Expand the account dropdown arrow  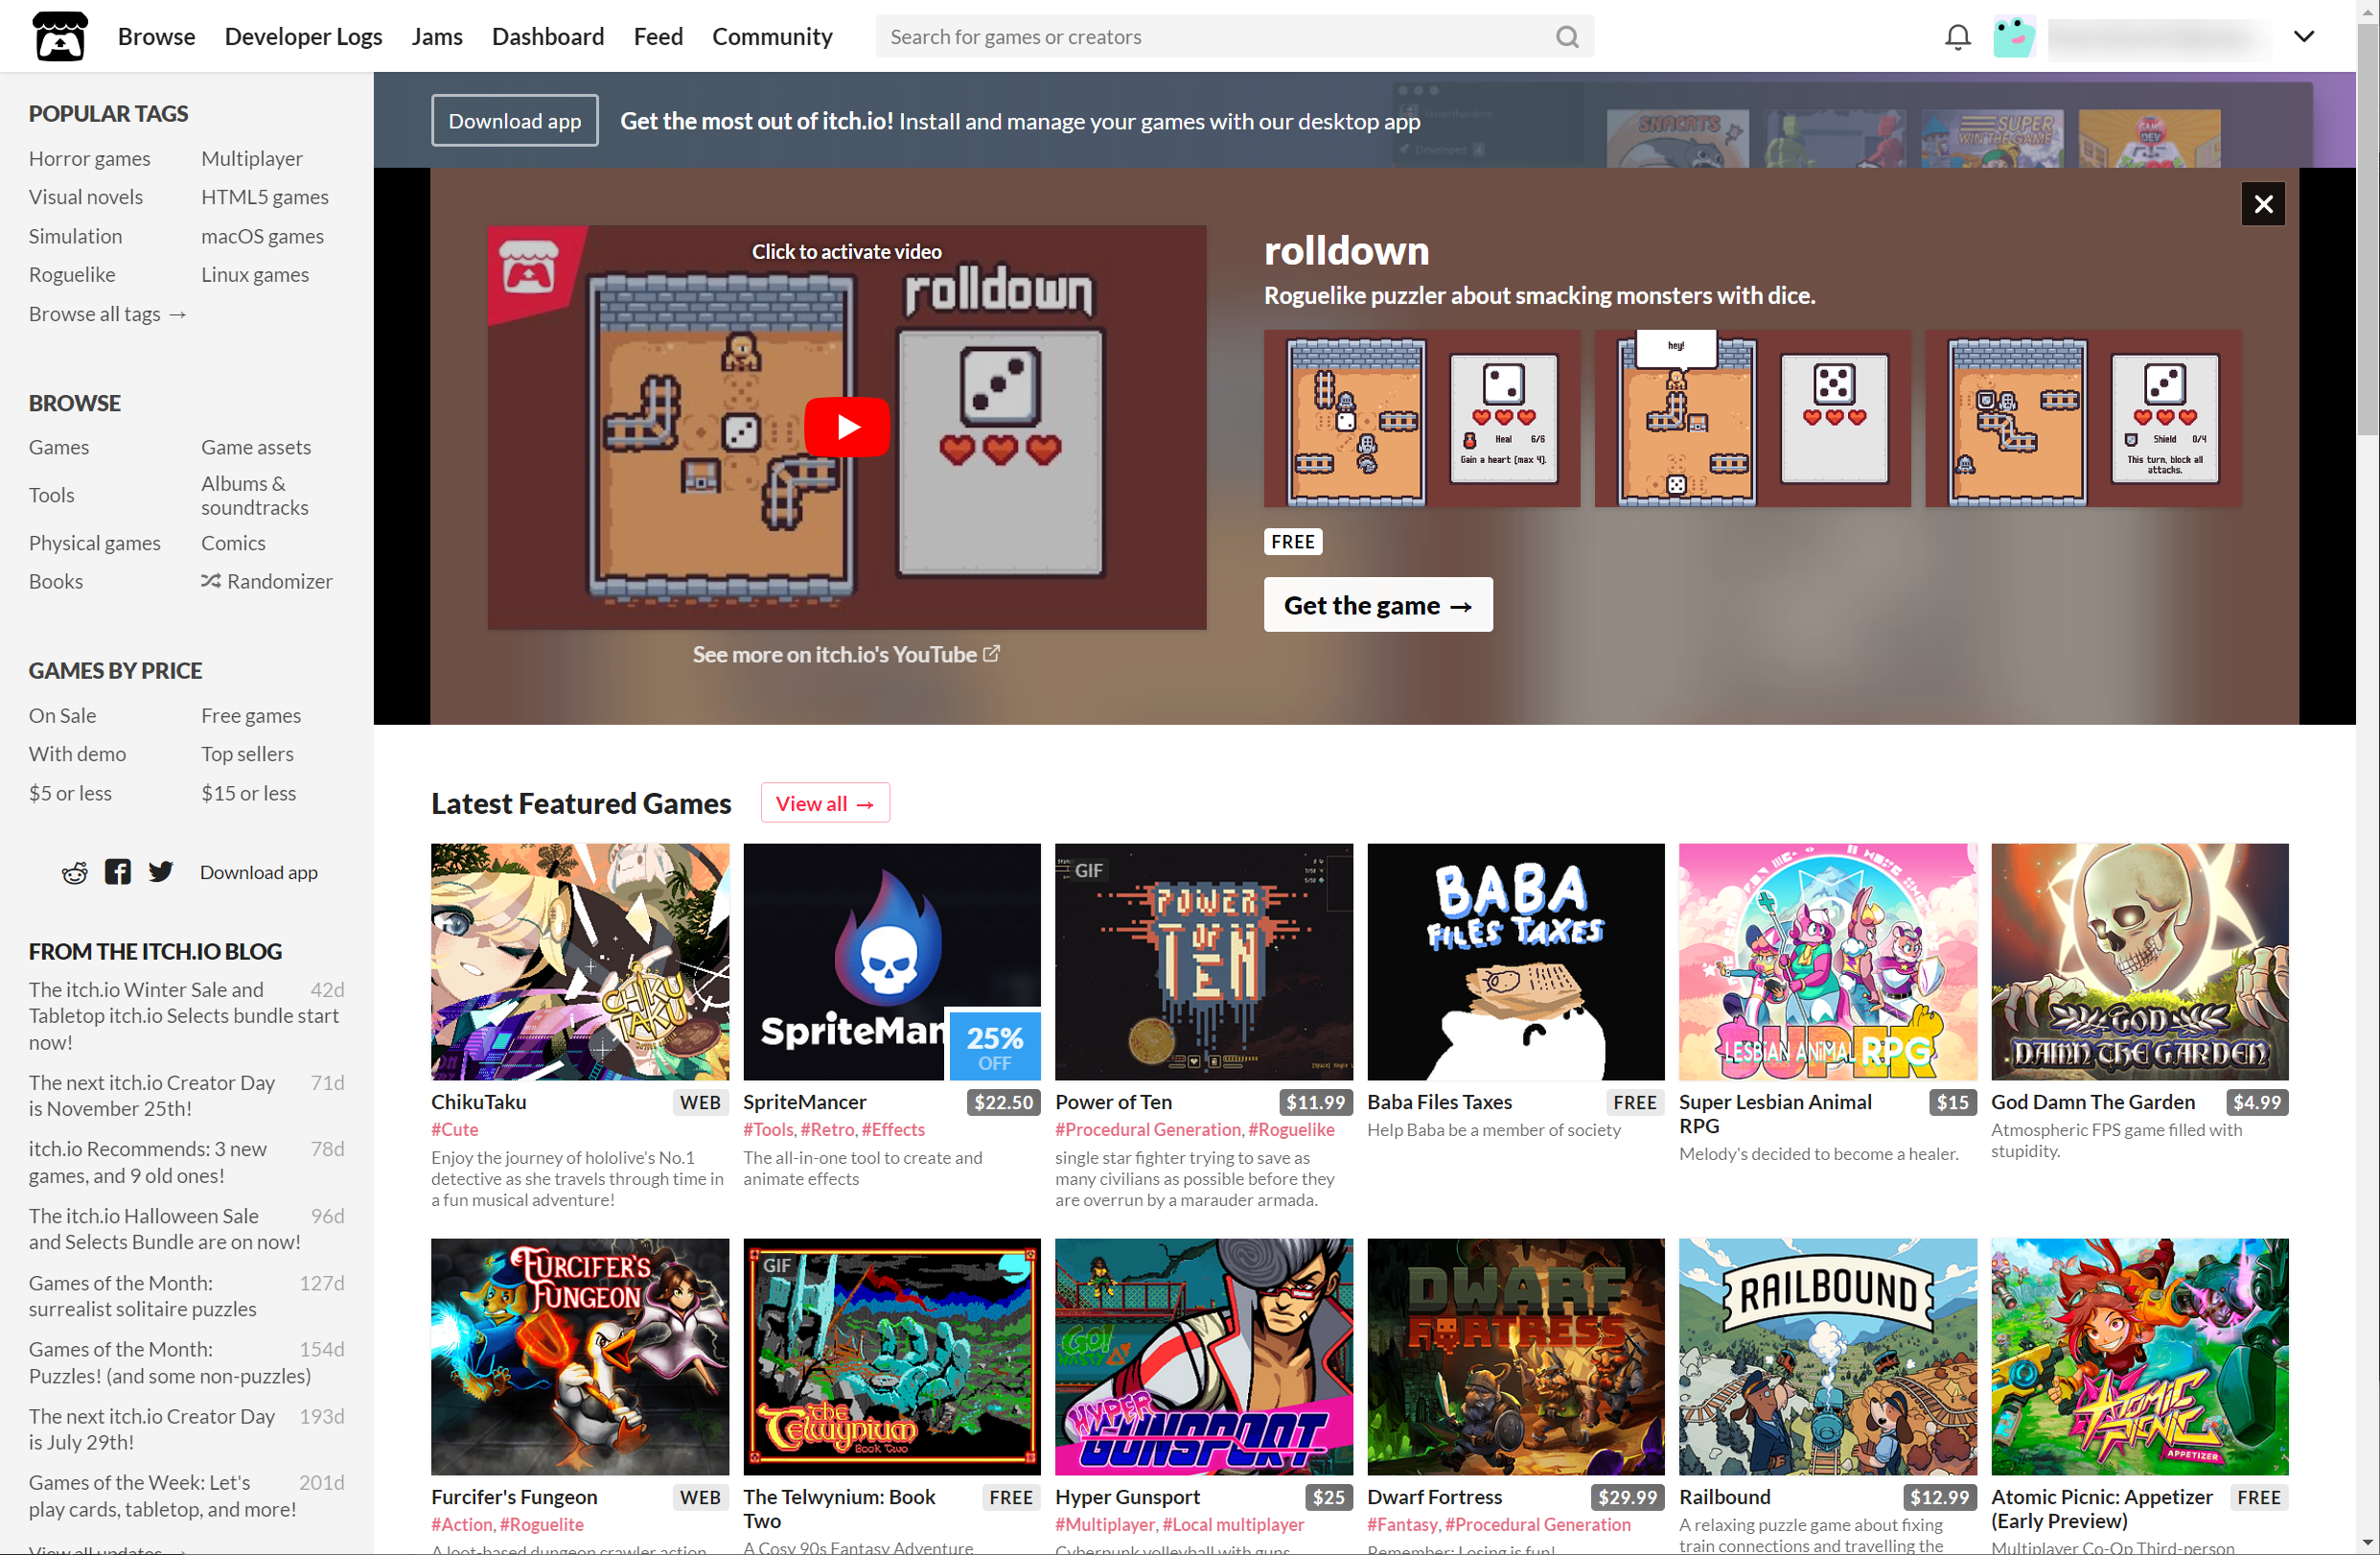[x=2304, y=37]
